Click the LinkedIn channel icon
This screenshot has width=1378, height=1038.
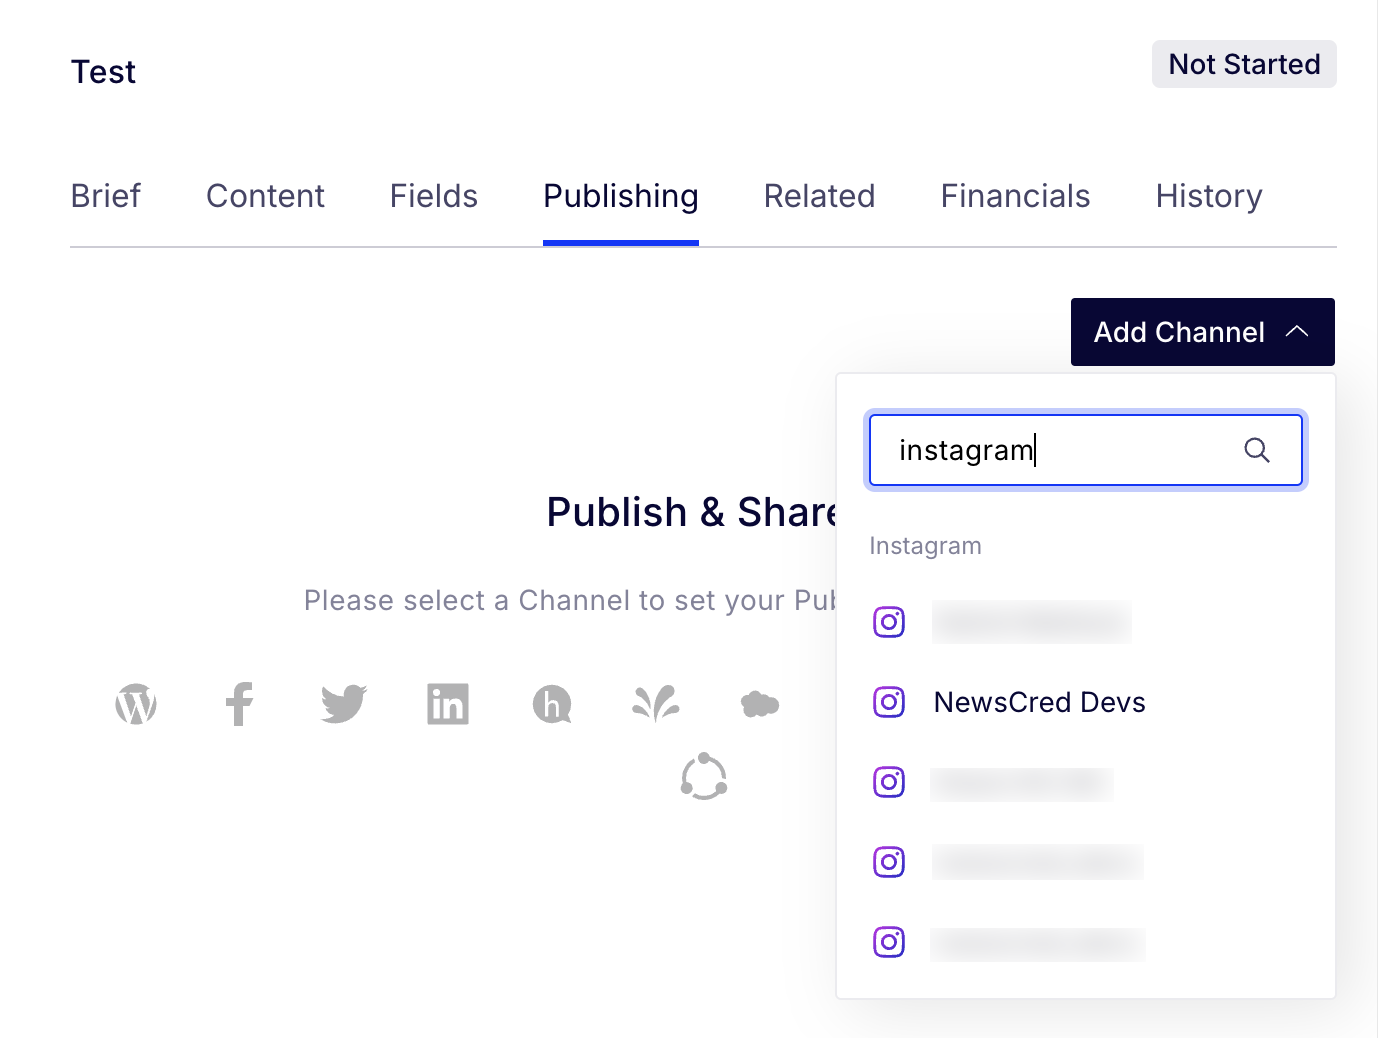[x=448, y=704]
